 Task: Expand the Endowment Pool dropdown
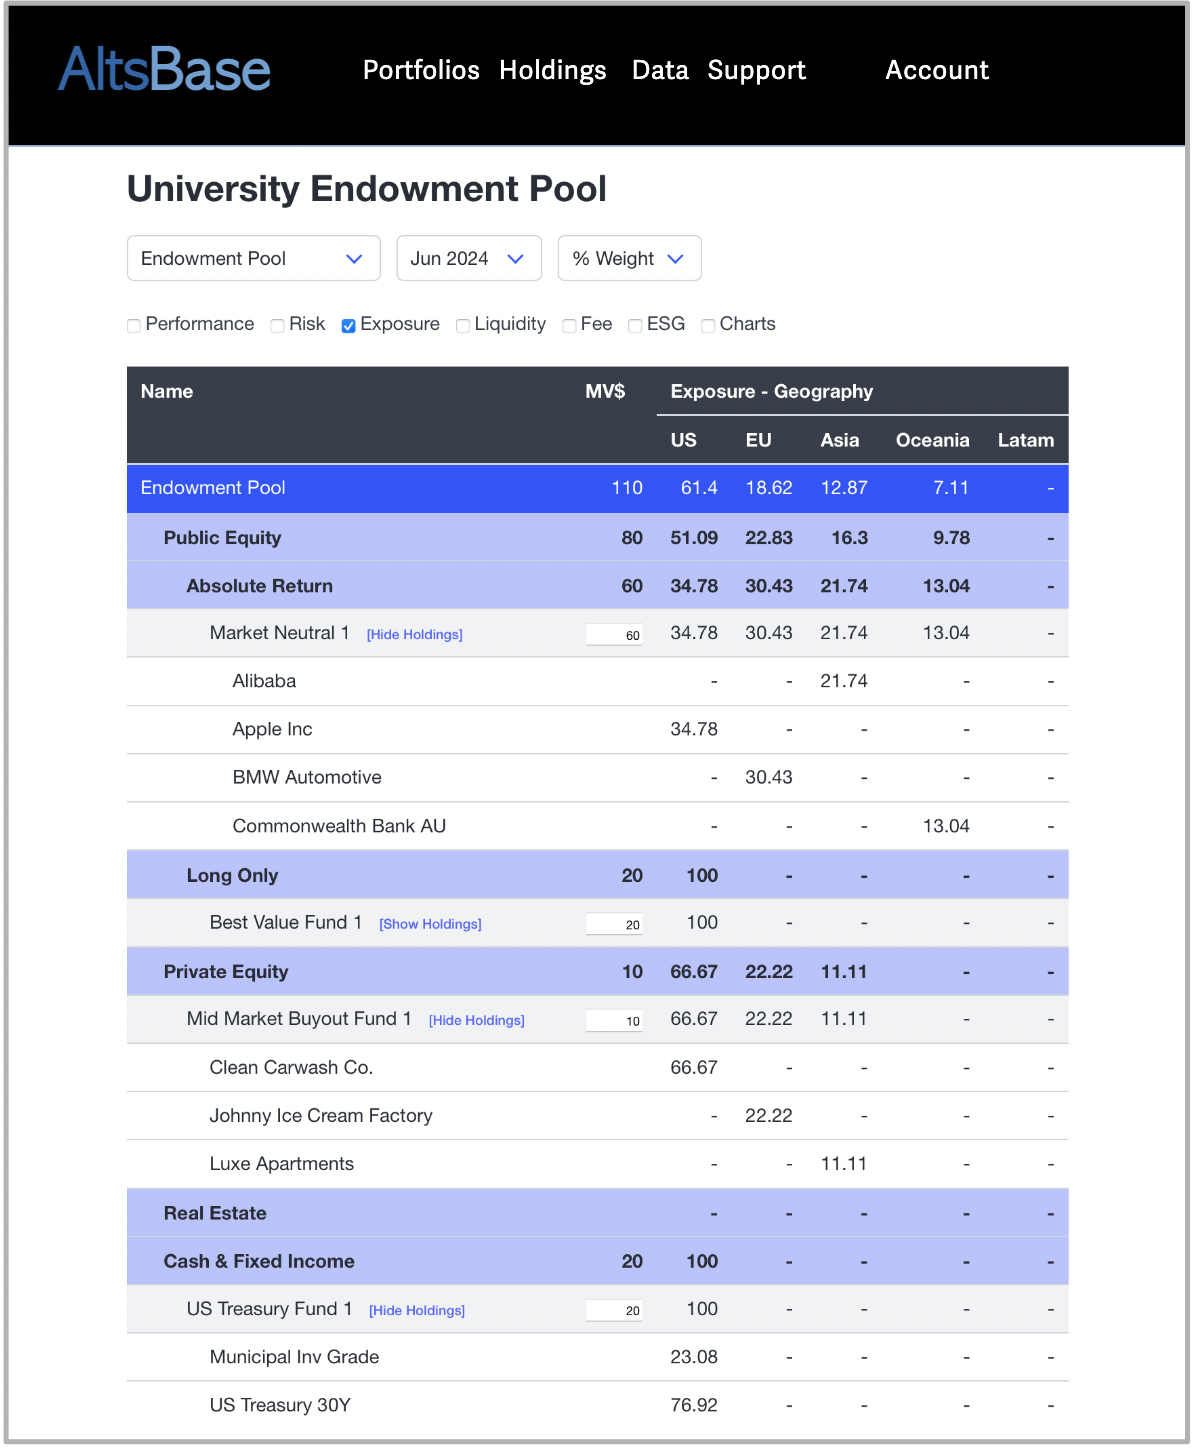253,259
